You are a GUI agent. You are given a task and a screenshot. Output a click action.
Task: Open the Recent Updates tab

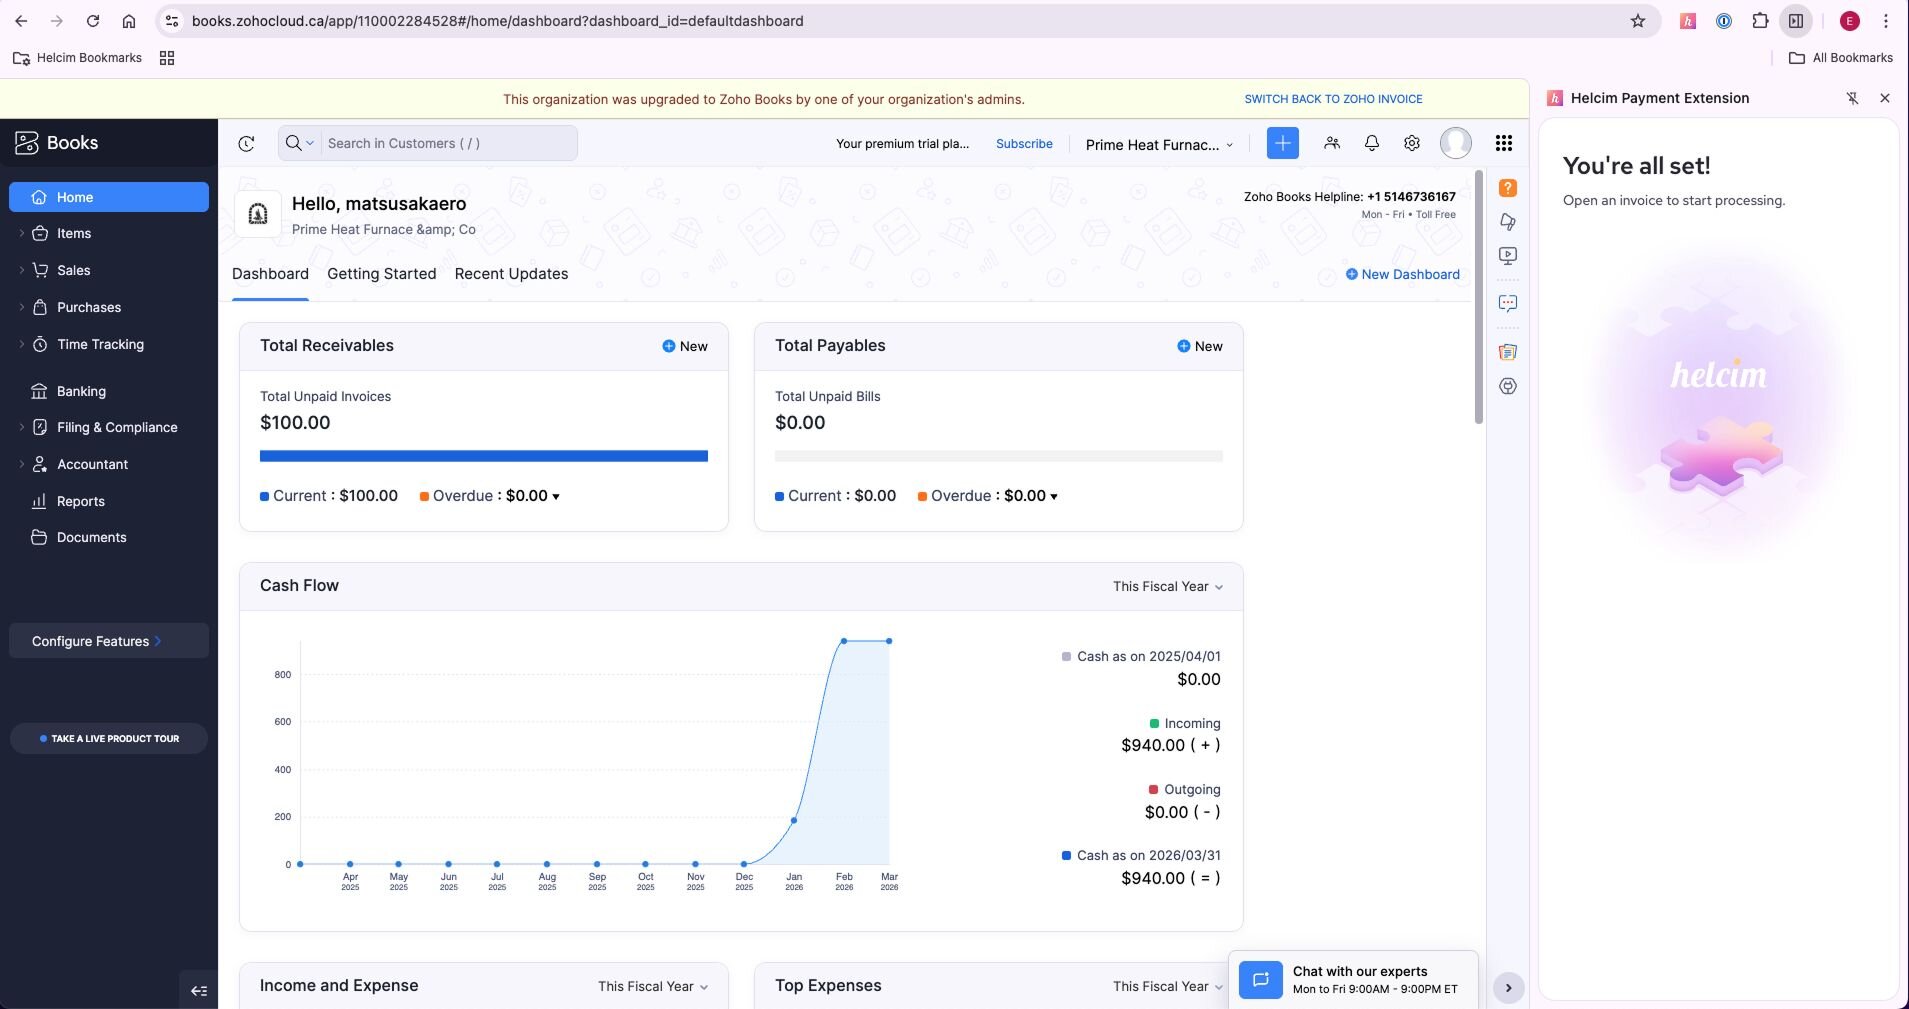pyautogui.click(x=511, y=274)
